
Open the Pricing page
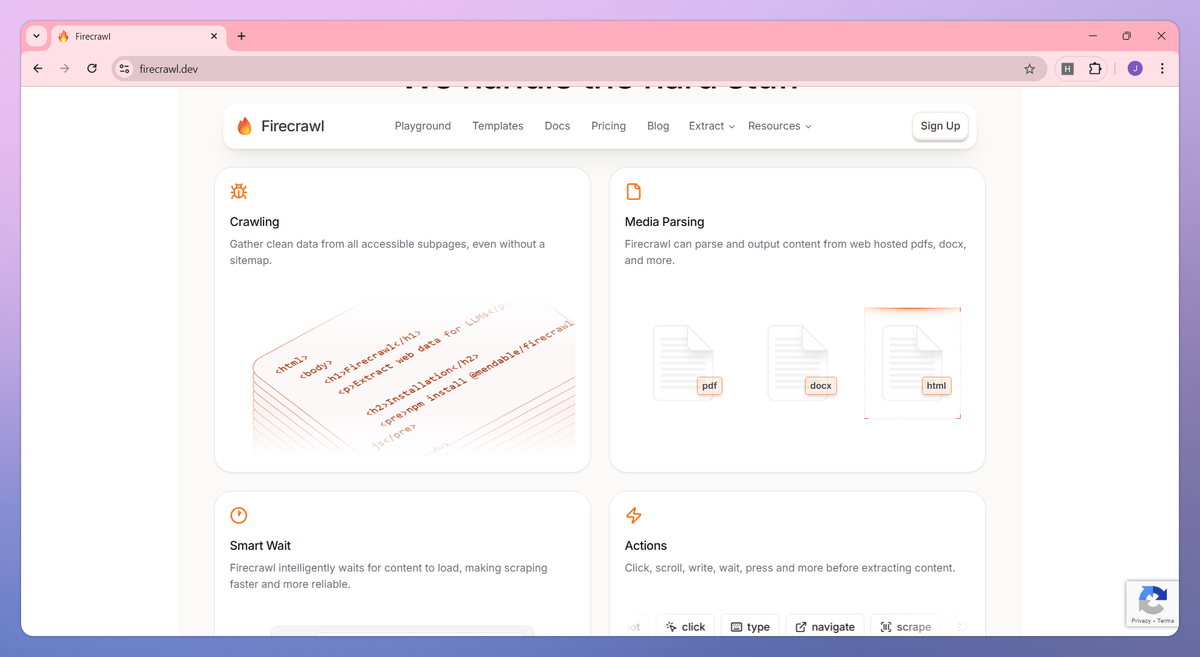608,126
